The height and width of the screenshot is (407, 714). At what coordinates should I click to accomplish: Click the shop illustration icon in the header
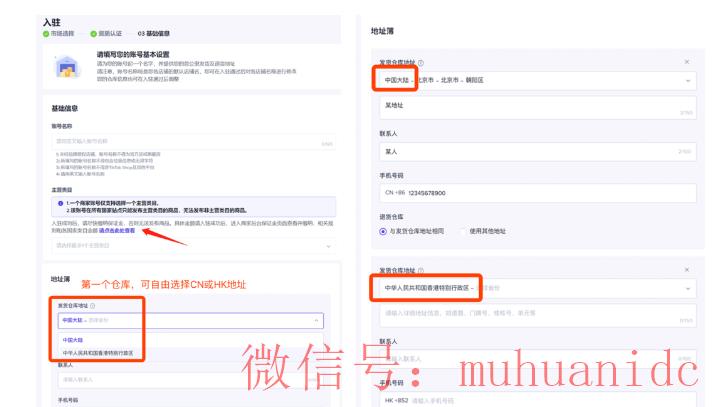pos(67,67)
